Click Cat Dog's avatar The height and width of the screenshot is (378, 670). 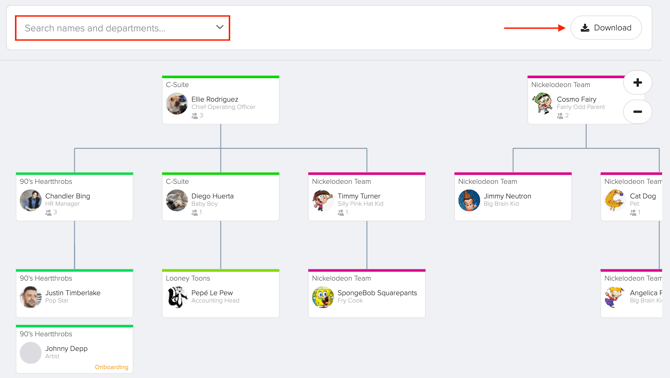[x=615, y=200]
